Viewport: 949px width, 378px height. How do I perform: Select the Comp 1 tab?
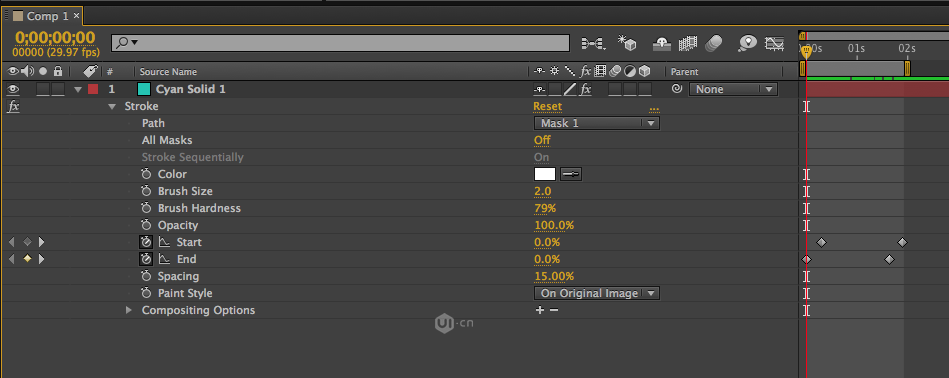tap(47, 16)
